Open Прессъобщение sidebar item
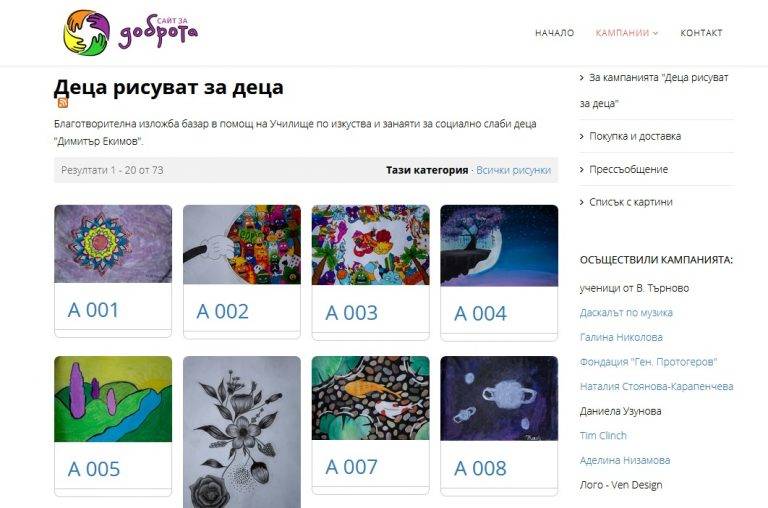Screen dimensions: 768x508 click(628, 169)
